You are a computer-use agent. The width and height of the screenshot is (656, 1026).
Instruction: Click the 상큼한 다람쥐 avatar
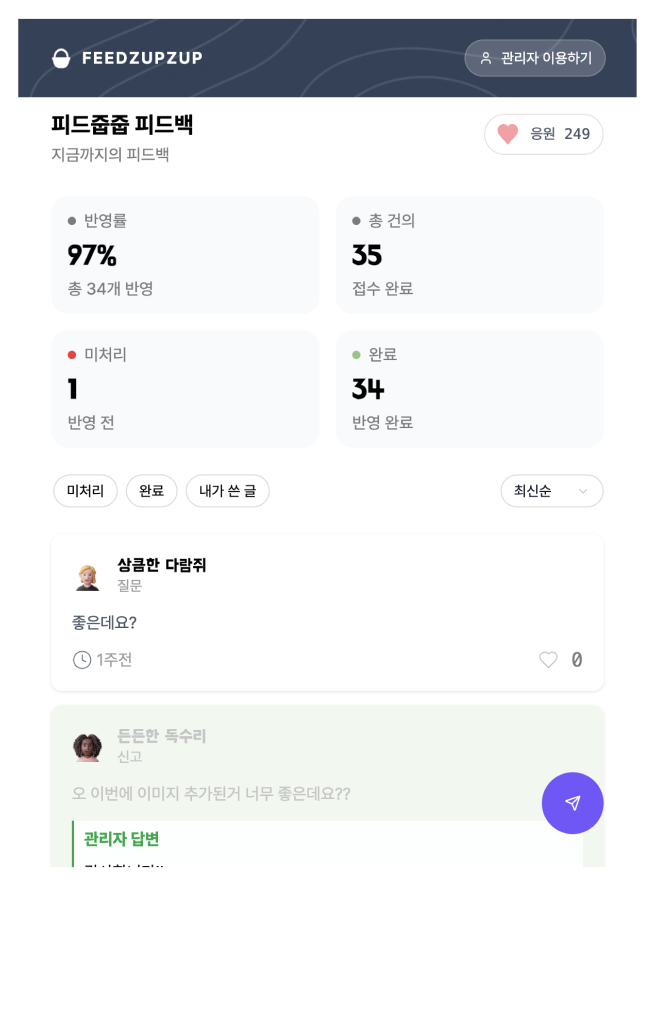(88, 576)
